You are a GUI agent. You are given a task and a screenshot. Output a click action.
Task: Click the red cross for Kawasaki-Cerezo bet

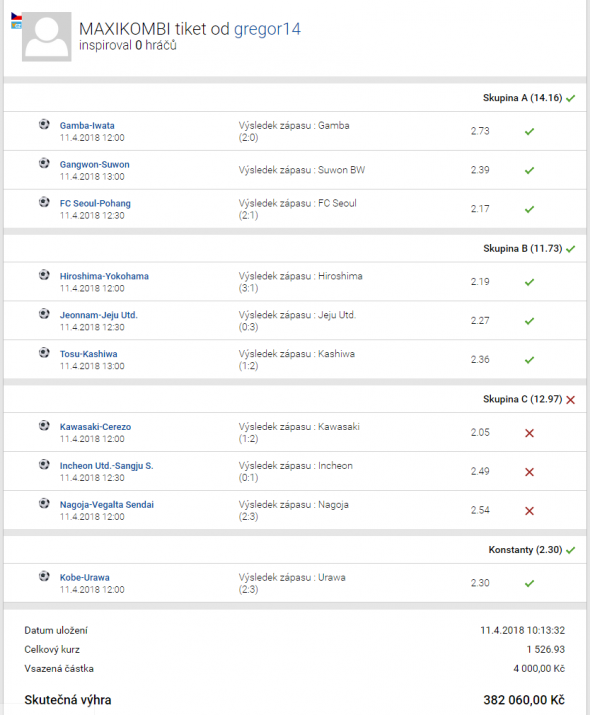(x=529, y=433)
